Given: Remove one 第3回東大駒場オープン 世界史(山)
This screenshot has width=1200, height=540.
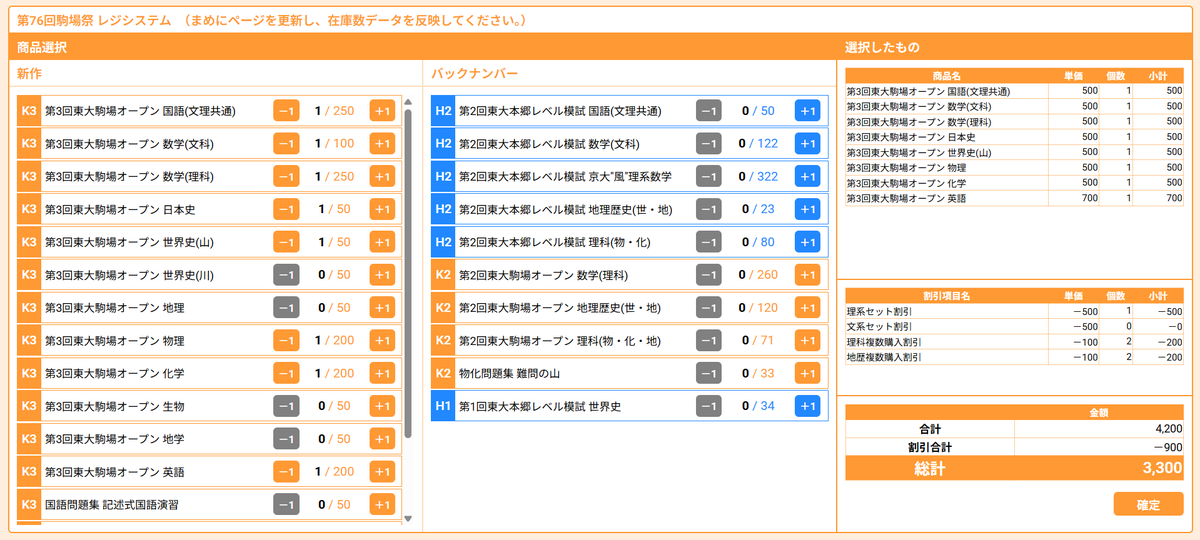Looking at the screenshot, I should pyautogui.click(x=286, y=242).
